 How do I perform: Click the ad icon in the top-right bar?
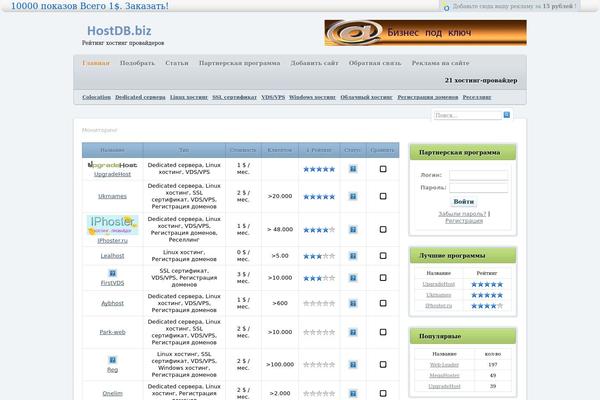446,7
